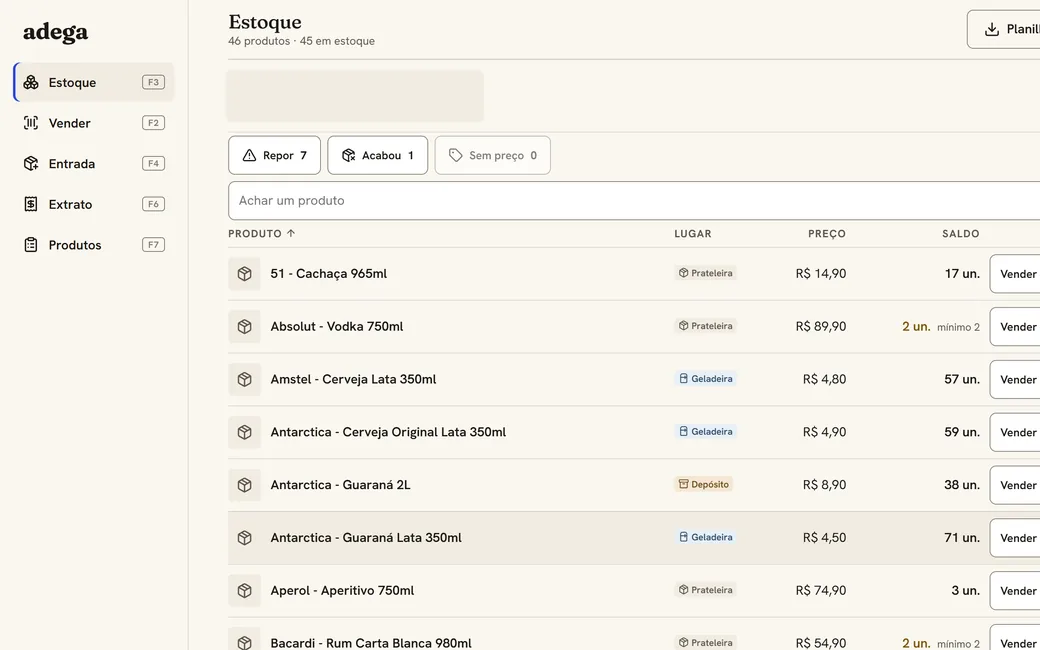Click the box icon for Antarctica - Guaraná 2L
1040x650 pixels.
(x=245, y=485)
